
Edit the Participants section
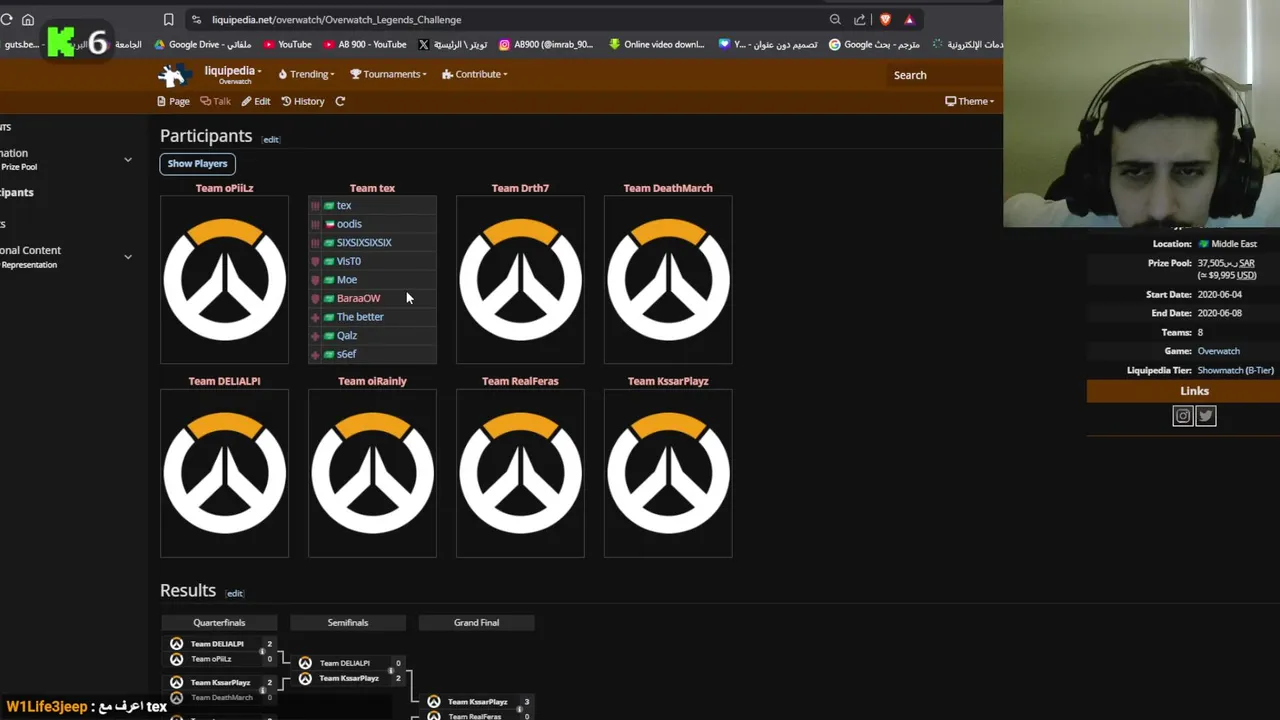click(271, 139)
